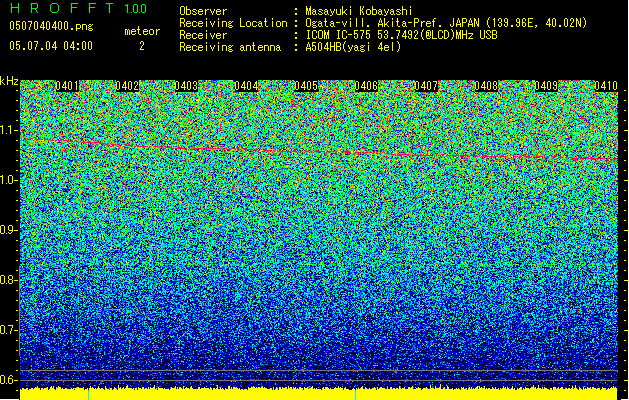Image resolution: width=629 pixels, height=400 pixels.
Task: Click the HROFFT 1.0.0 title text
Action: pos(78,8)
